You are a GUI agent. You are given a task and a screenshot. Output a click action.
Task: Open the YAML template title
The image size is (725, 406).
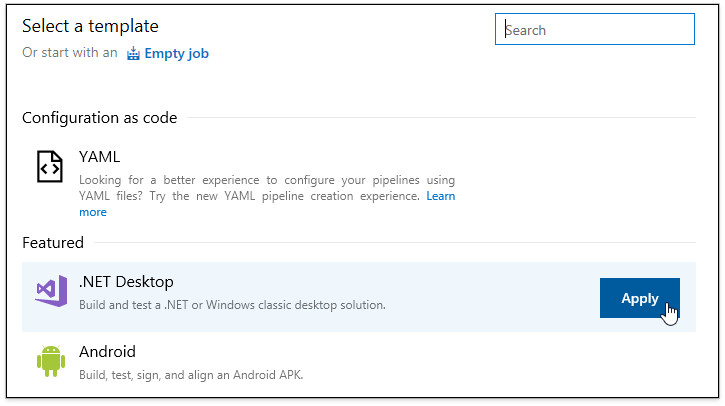[x=99, y=157]
